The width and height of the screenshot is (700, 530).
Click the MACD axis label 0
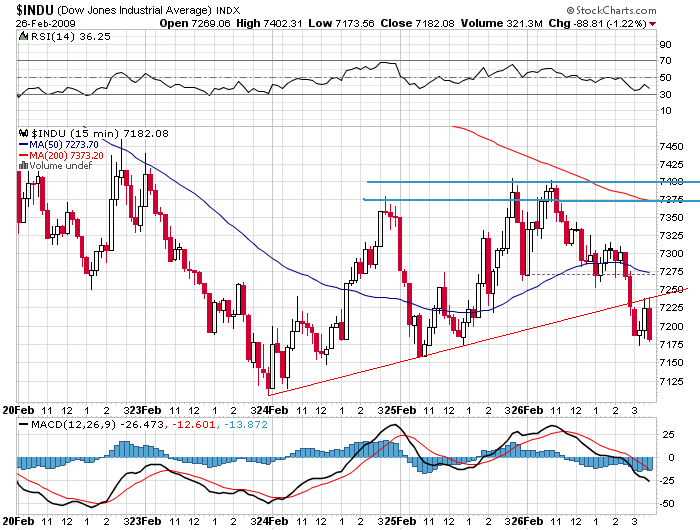(x=671, y=458)
